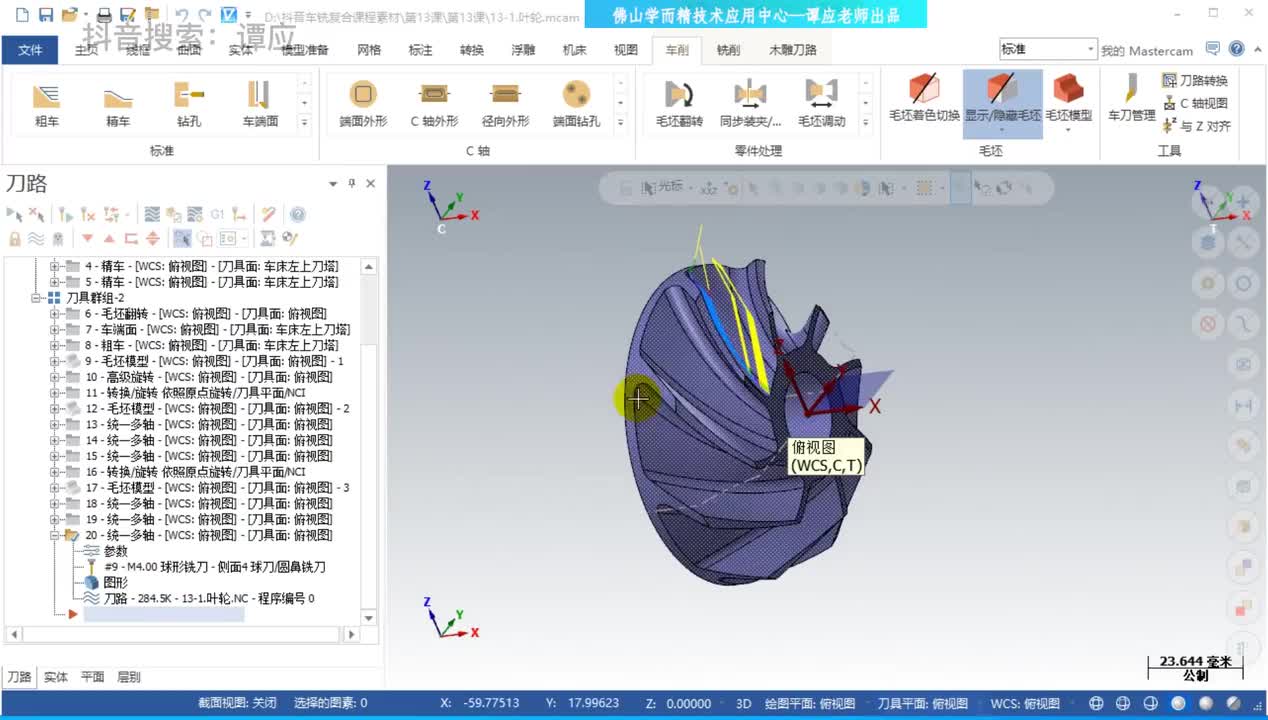Screen dimensions: 1268x720
Task: Collapse operation 20 - 统一多轴
Action: pyautogui.click(x=55, y=535)
